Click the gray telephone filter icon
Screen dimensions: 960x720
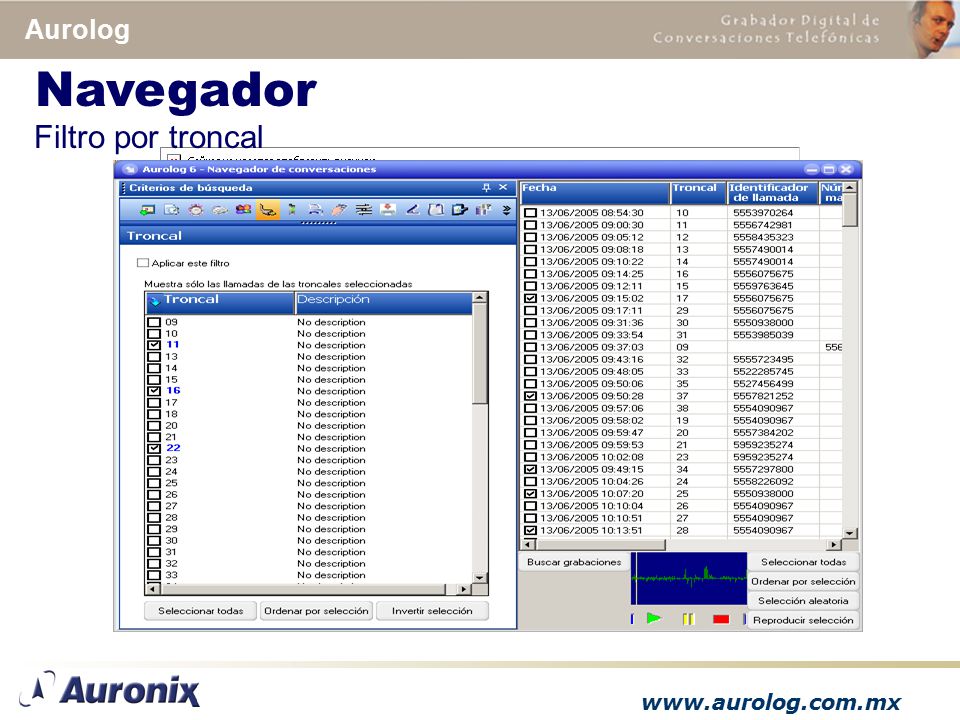[220, 210]
